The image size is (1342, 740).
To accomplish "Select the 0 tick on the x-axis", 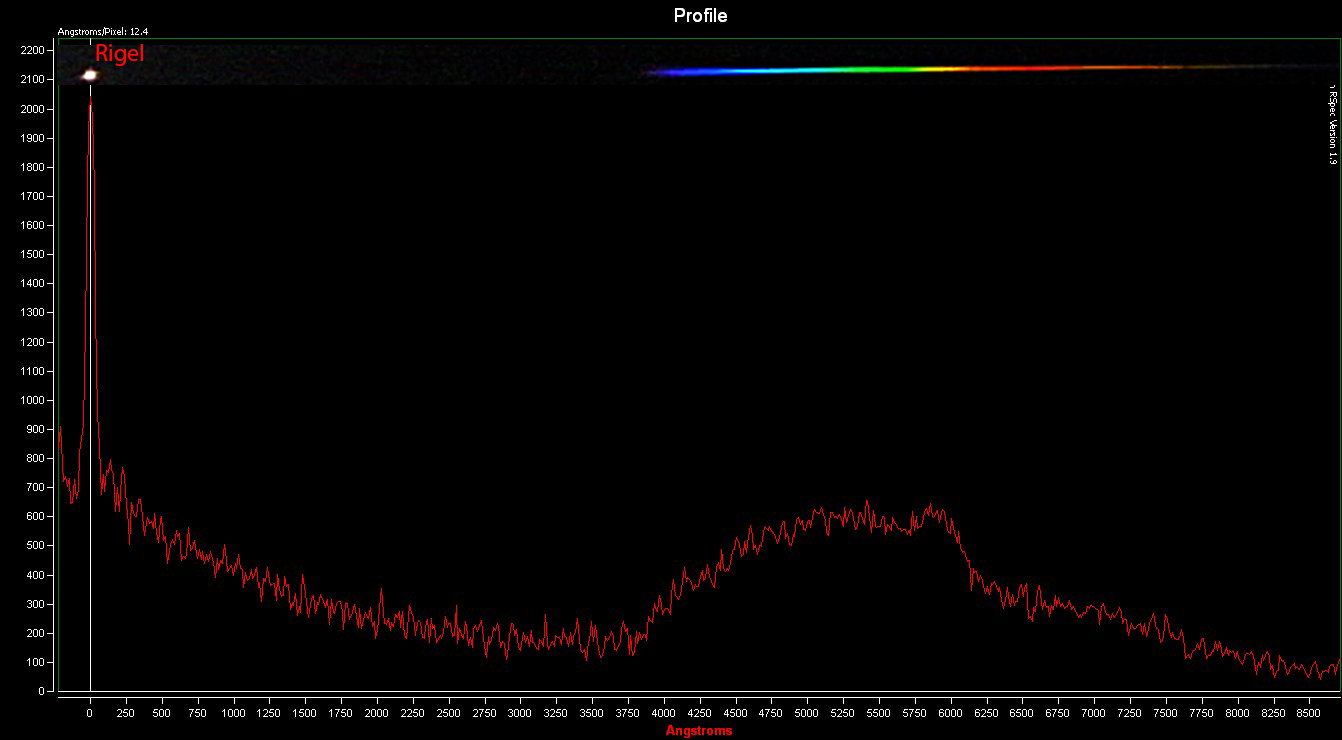I will click(91, 714).
